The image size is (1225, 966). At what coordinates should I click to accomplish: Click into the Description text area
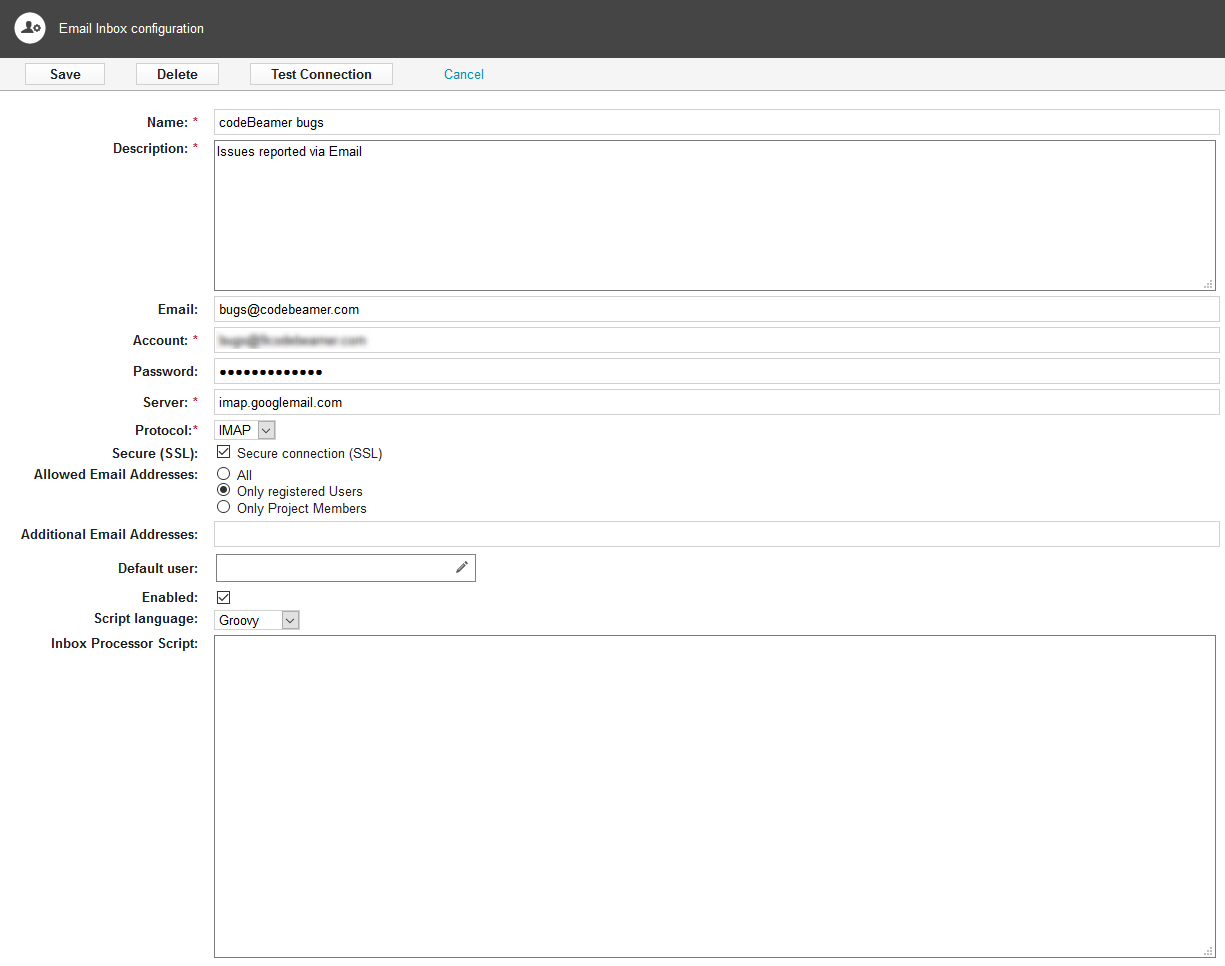coord(715,215)
